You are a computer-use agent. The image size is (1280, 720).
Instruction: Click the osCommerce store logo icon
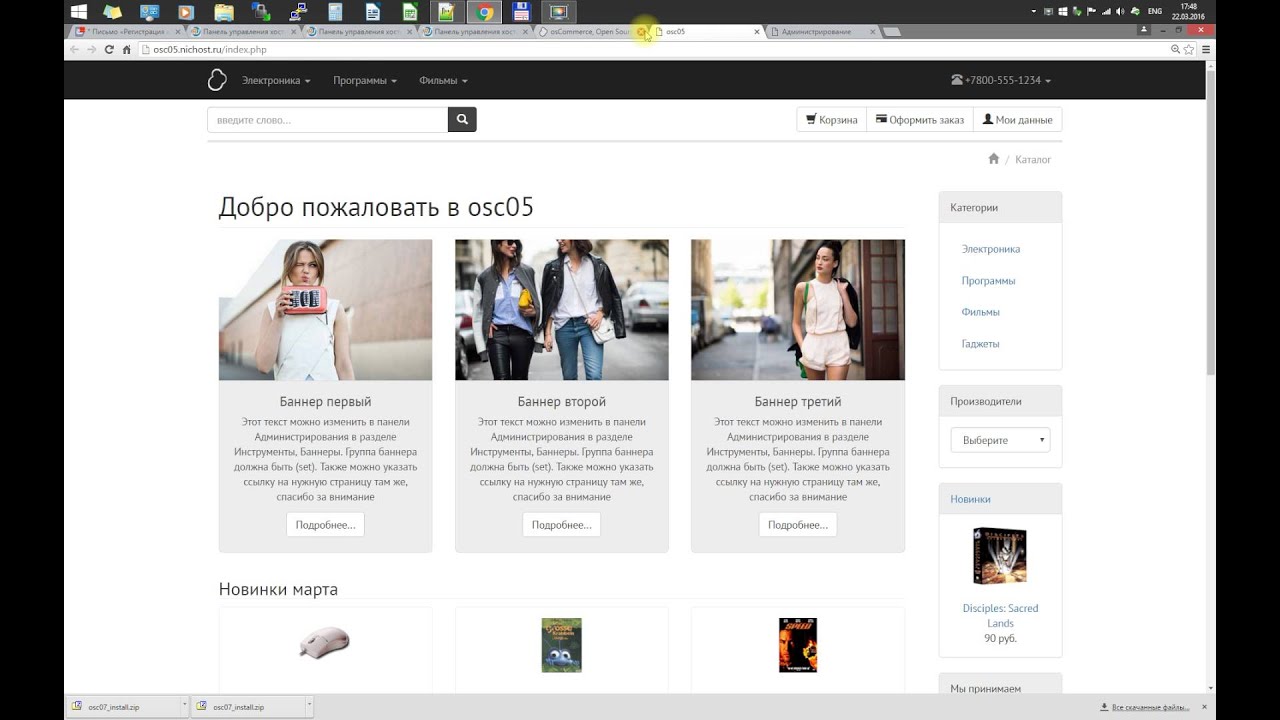(216, 80)
